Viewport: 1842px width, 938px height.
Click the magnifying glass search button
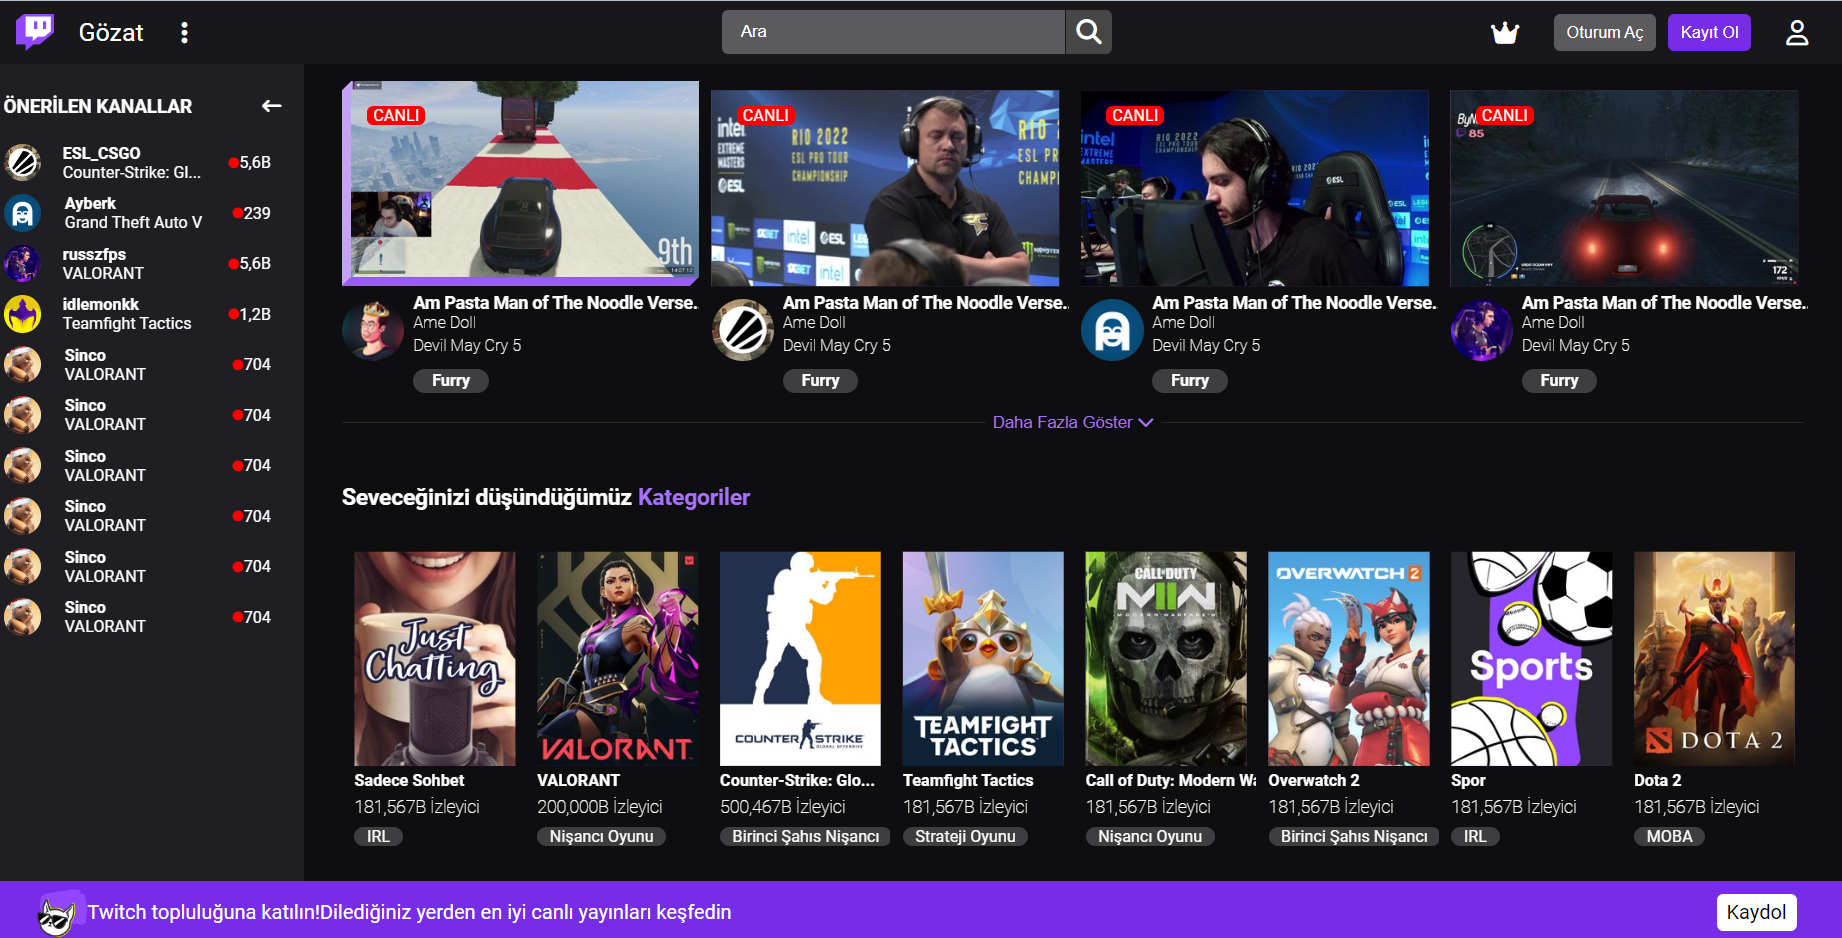click(x=1088, y=32)
